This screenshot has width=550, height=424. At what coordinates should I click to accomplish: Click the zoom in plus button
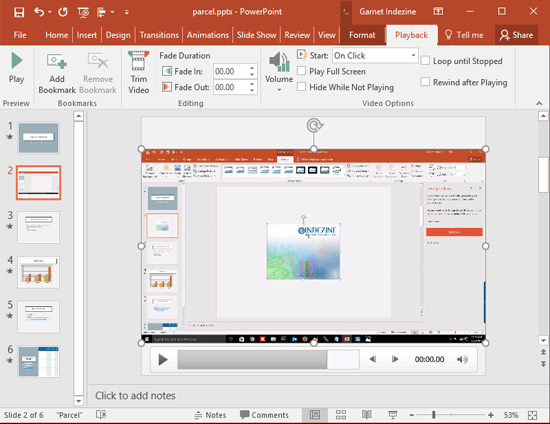coord(491,415)
